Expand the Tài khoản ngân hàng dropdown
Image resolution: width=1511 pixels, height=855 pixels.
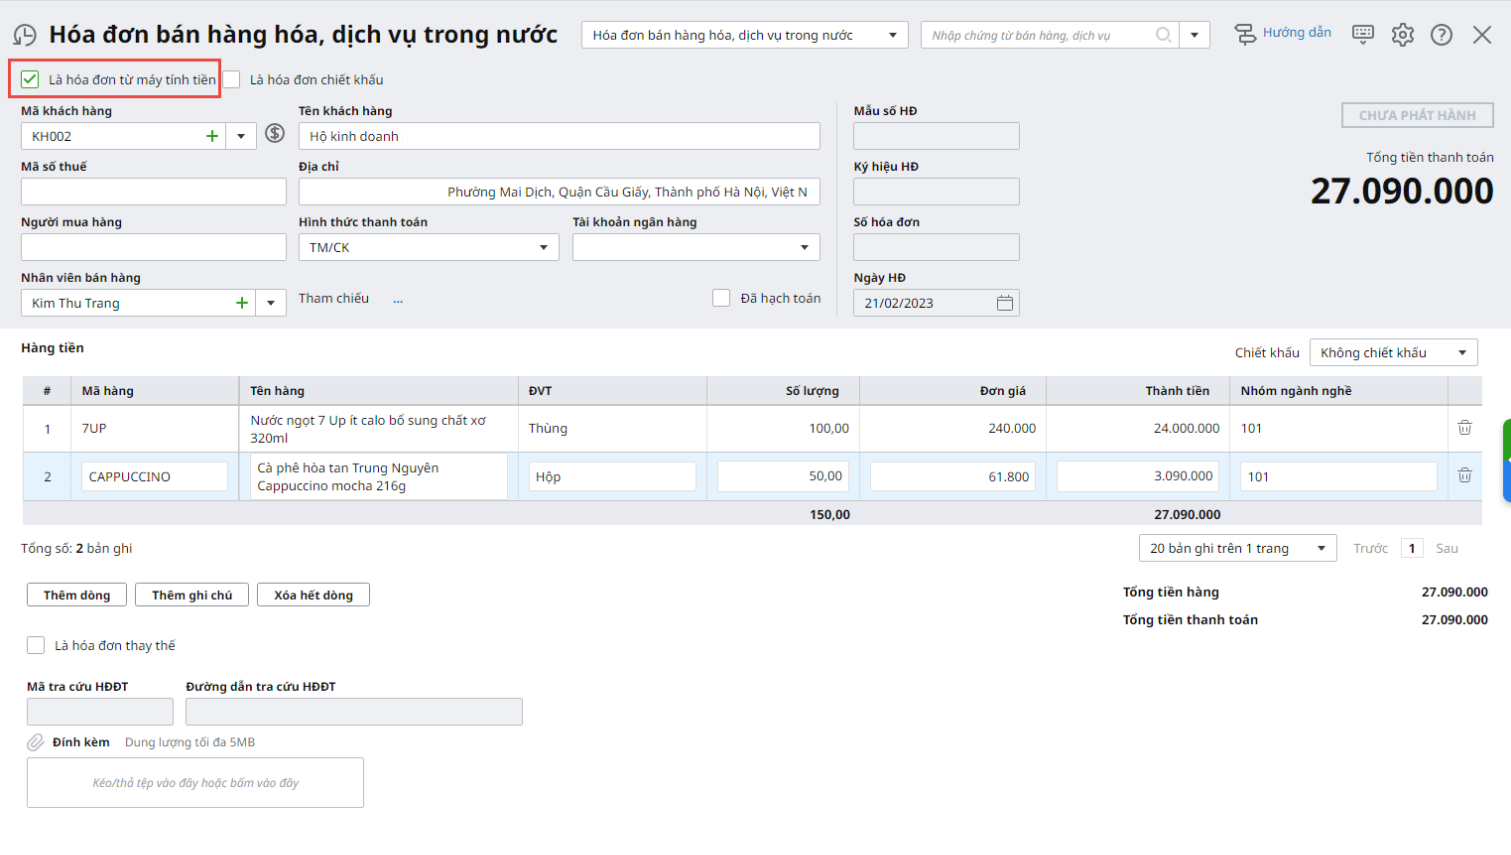click(696, 247)
